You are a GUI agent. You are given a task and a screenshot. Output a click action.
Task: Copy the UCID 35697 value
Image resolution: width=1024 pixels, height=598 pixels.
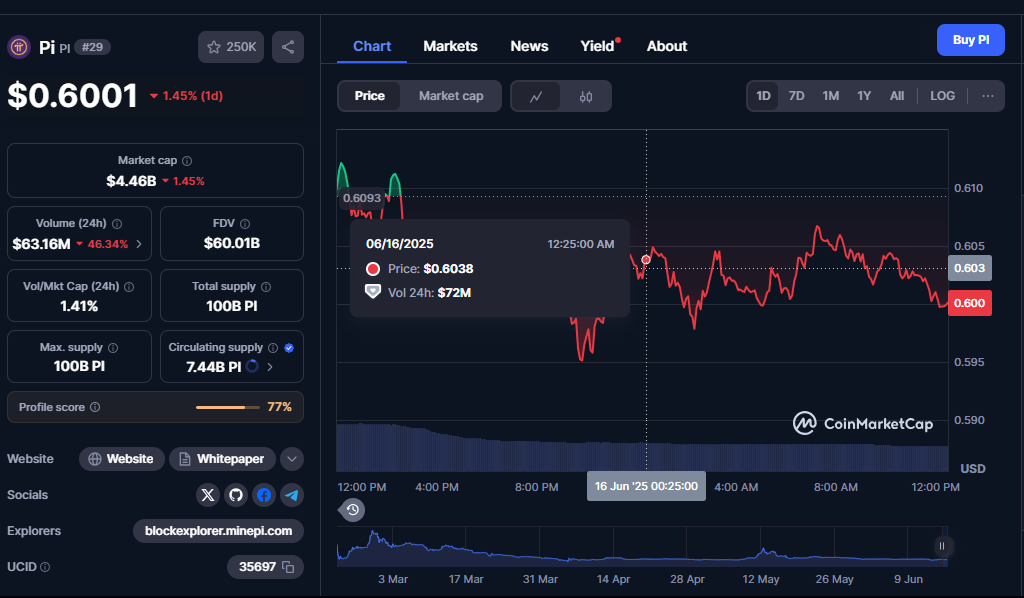(x=288, y=567)
